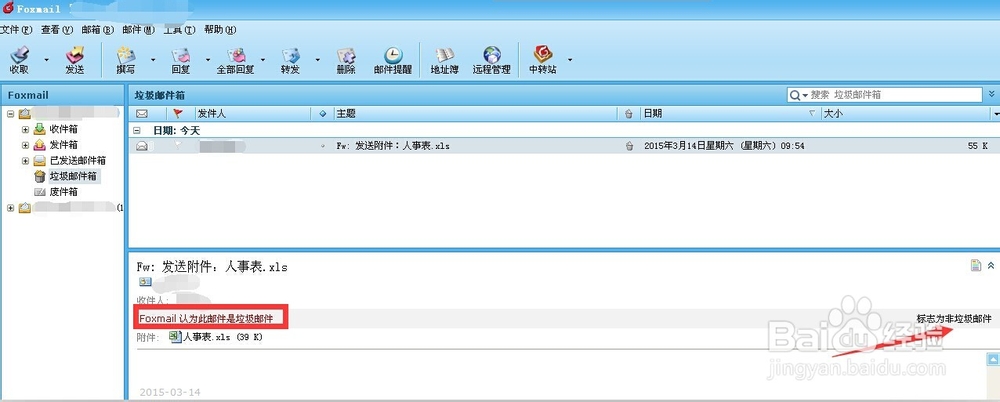Viewport: 1000px width, 402px height.
Task: Expand the 已发送邮件箱 folder node
Action: pyautogui.click(x=26, y=161)
